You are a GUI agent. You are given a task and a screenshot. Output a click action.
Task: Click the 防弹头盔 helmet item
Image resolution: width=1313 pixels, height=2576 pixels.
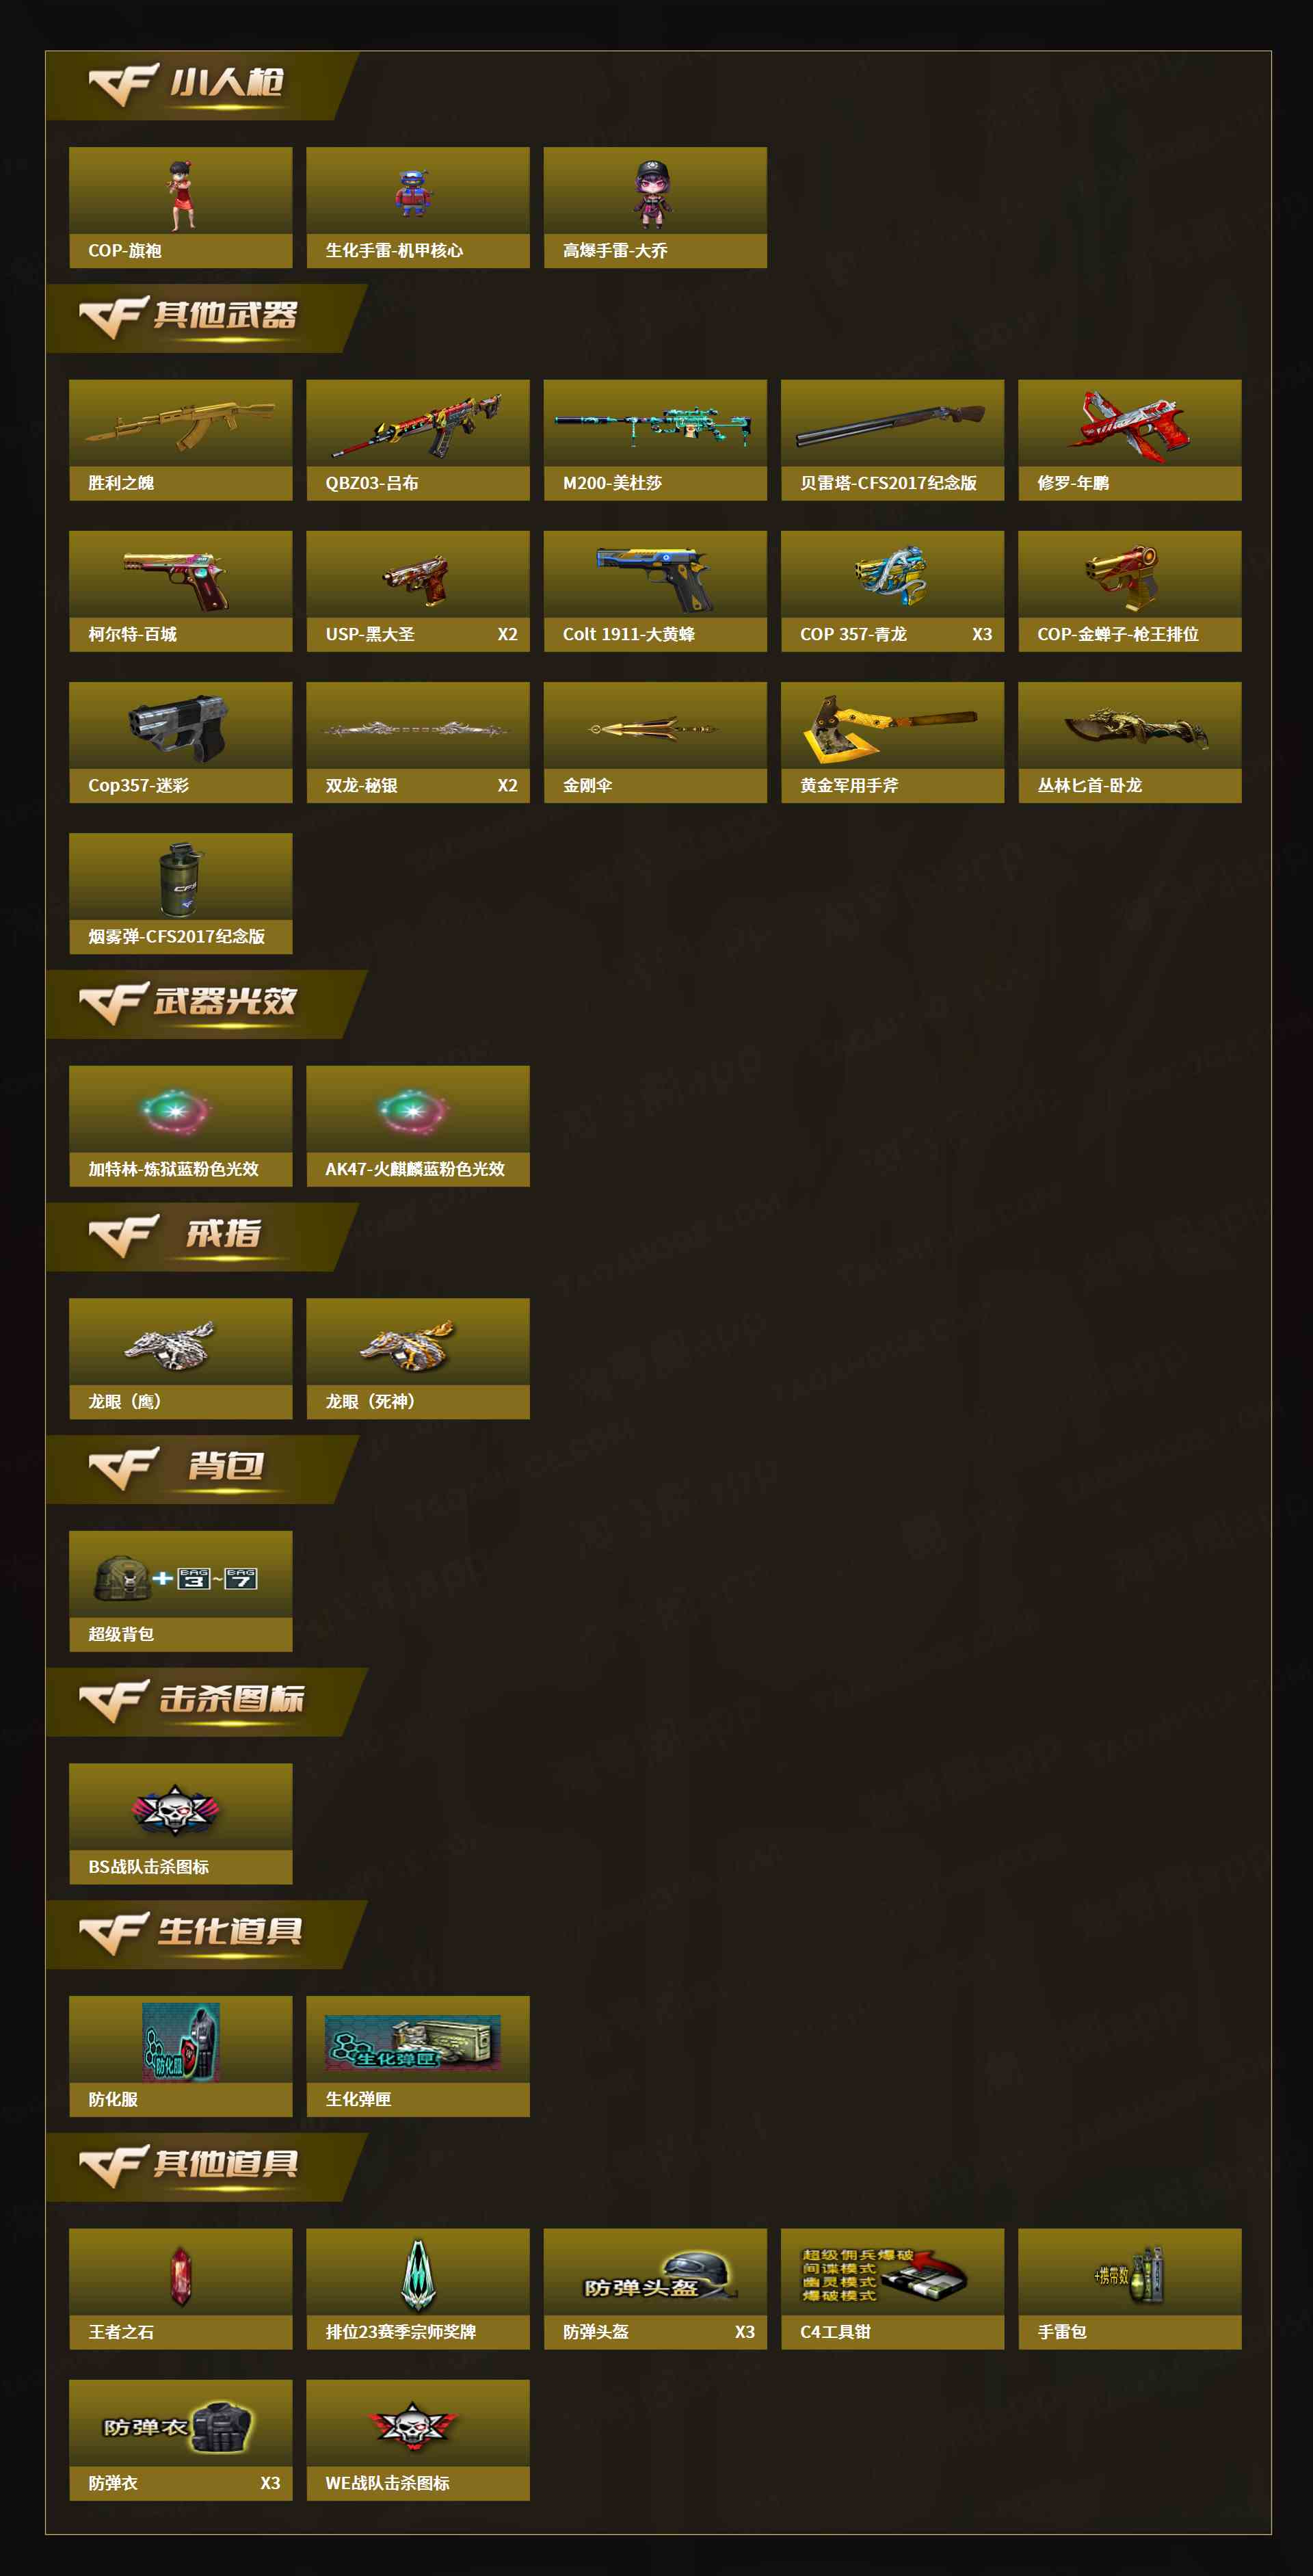click(x=655, y=2289)
